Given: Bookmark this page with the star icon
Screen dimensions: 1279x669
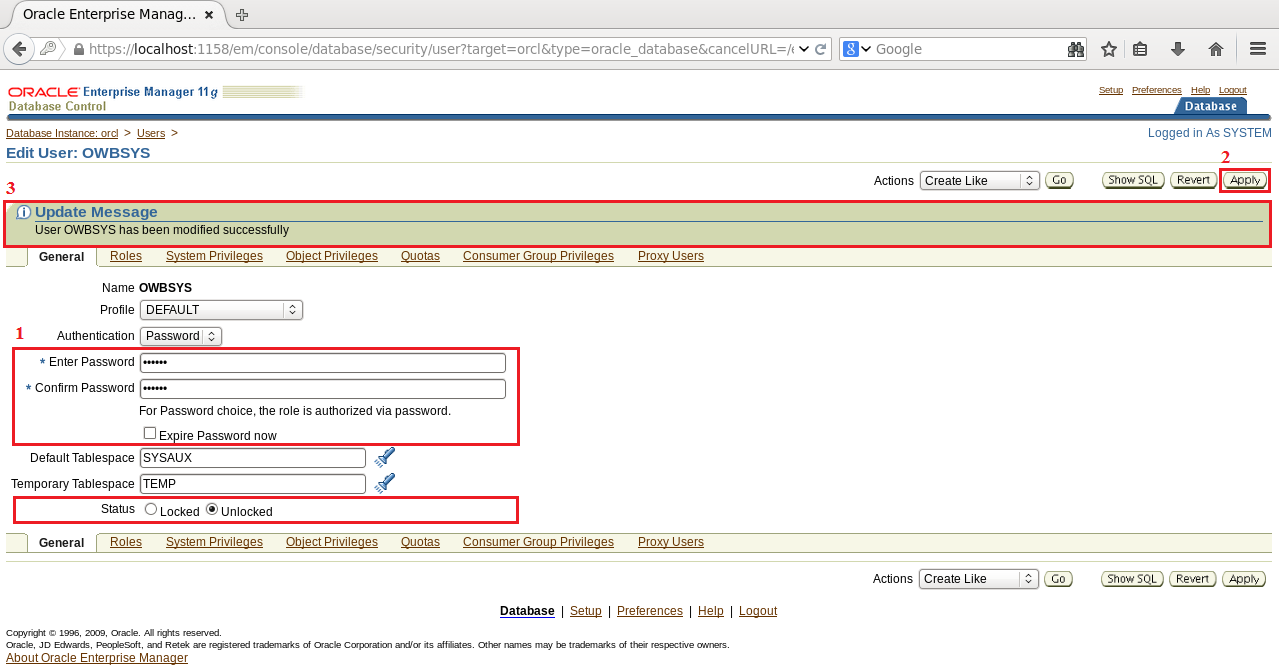Looking at the screenshot, I should pos(1108,49).
